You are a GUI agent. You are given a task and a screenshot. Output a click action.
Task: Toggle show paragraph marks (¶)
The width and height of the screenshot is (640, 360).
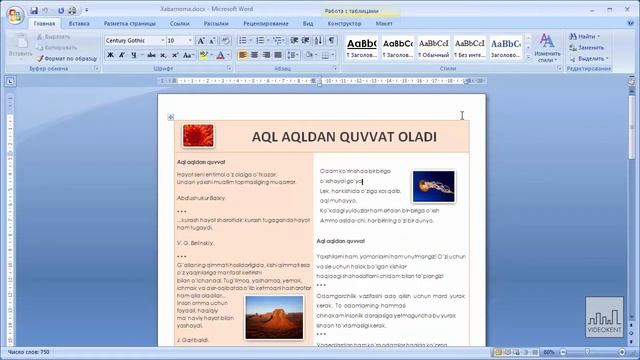(x=331, y=40)
